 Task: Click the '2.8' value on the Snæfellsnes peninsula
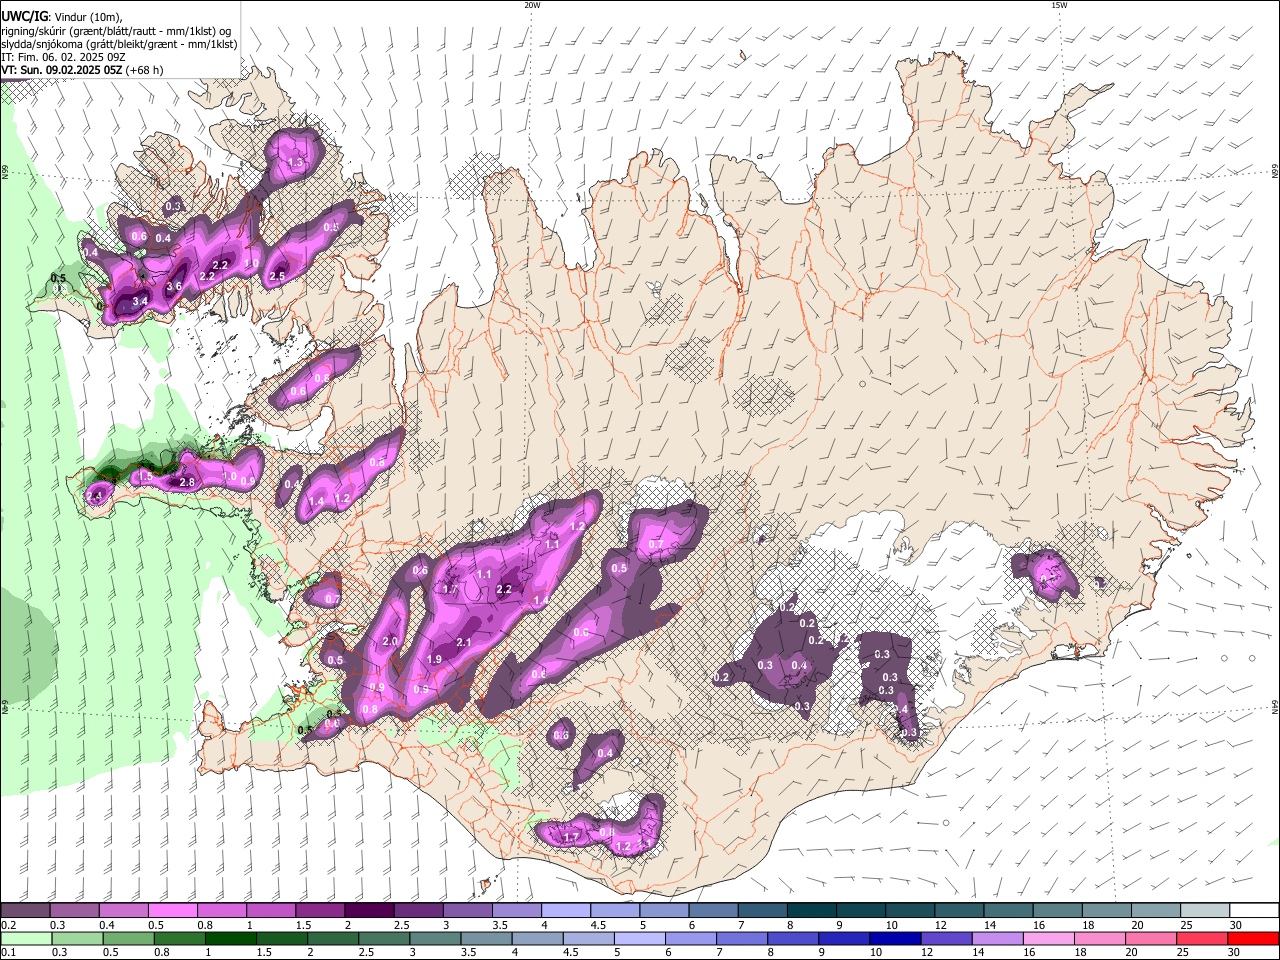click(x=187, y=483)
